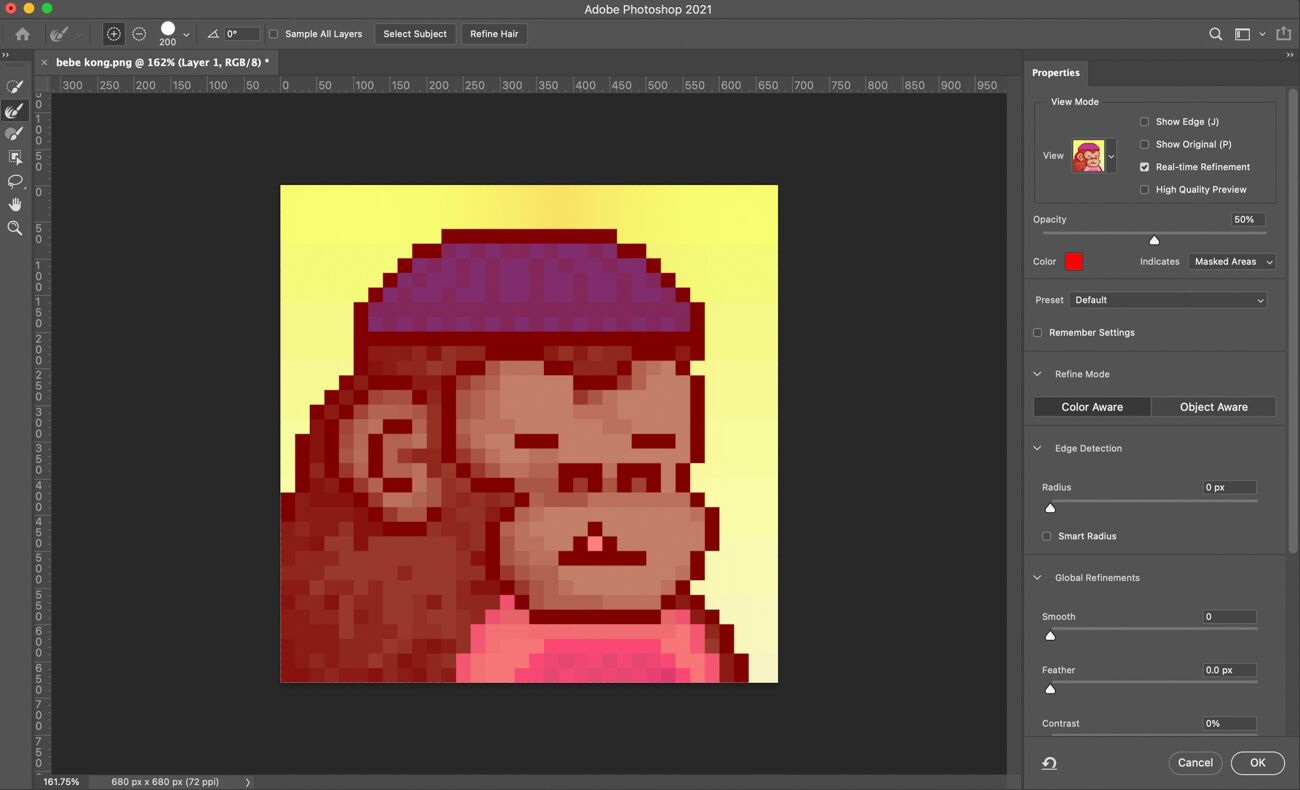Viewport: 1300px width, 790px height.
Task: Click the add-to-selection icon in options bar
Action: pos(113,33)
